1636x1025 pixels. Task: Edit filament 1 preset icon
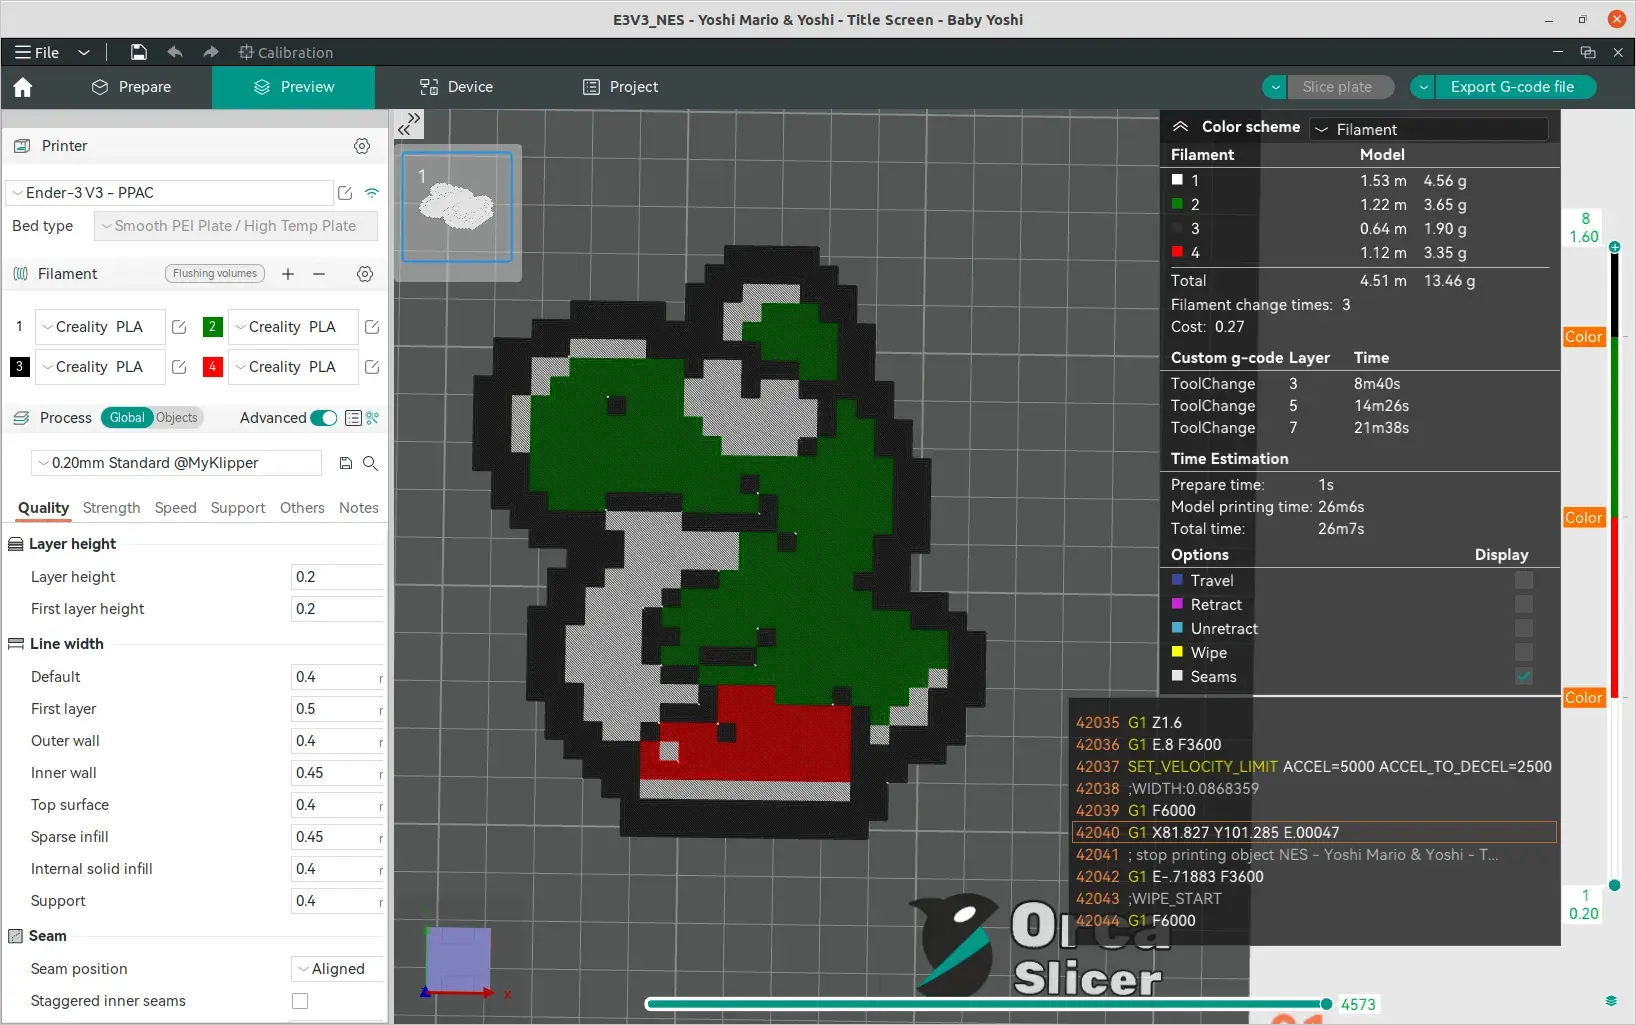click(x=179, y=327)
